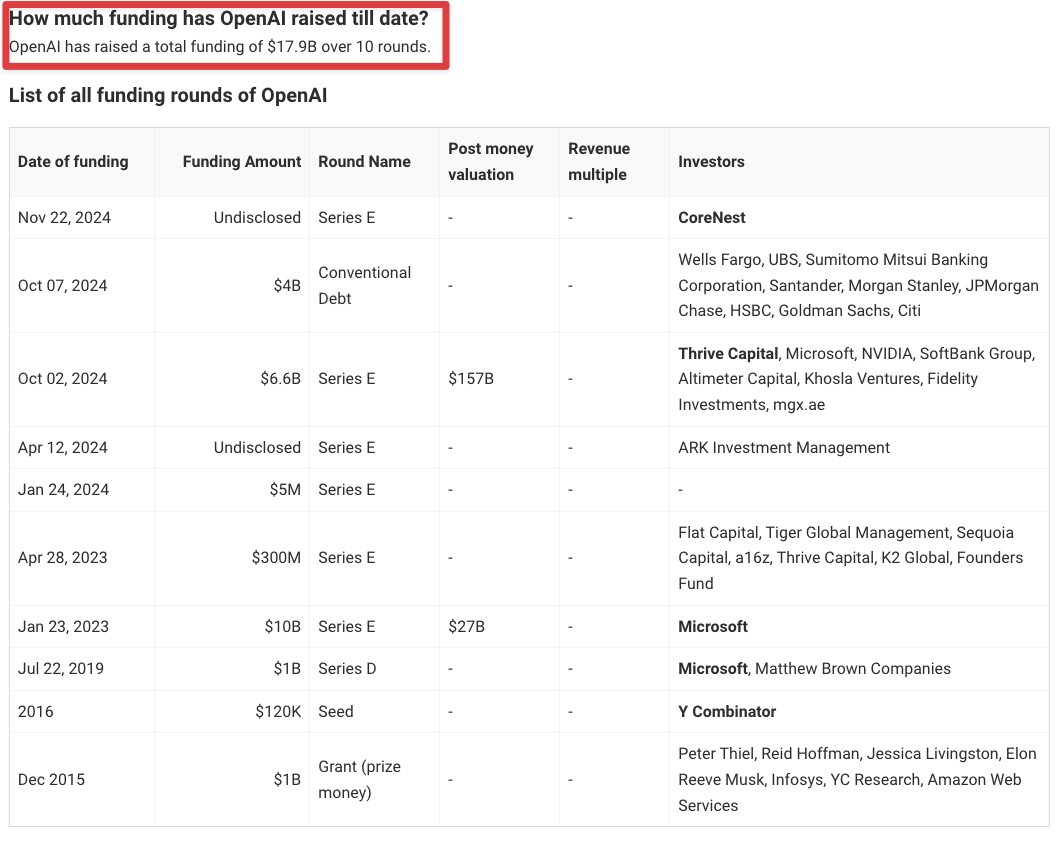Click 'Series E' in the Oct 02, 2024 row
Screen dimensions: 1061x848
coord(346,379)
